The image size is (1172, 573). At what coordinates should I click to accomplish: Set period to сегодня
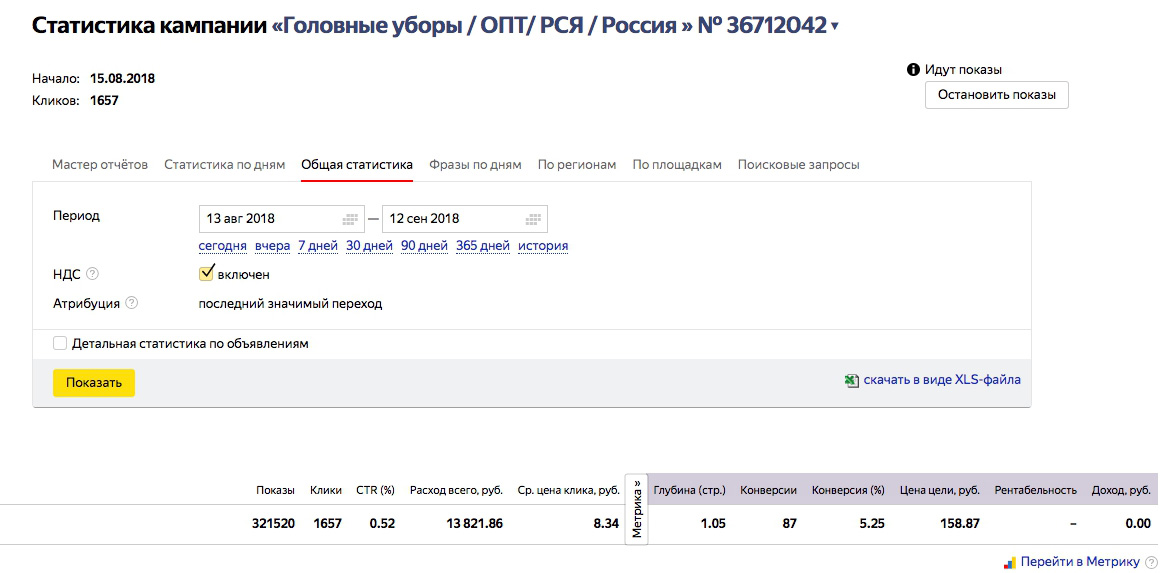tap(222, 246)
